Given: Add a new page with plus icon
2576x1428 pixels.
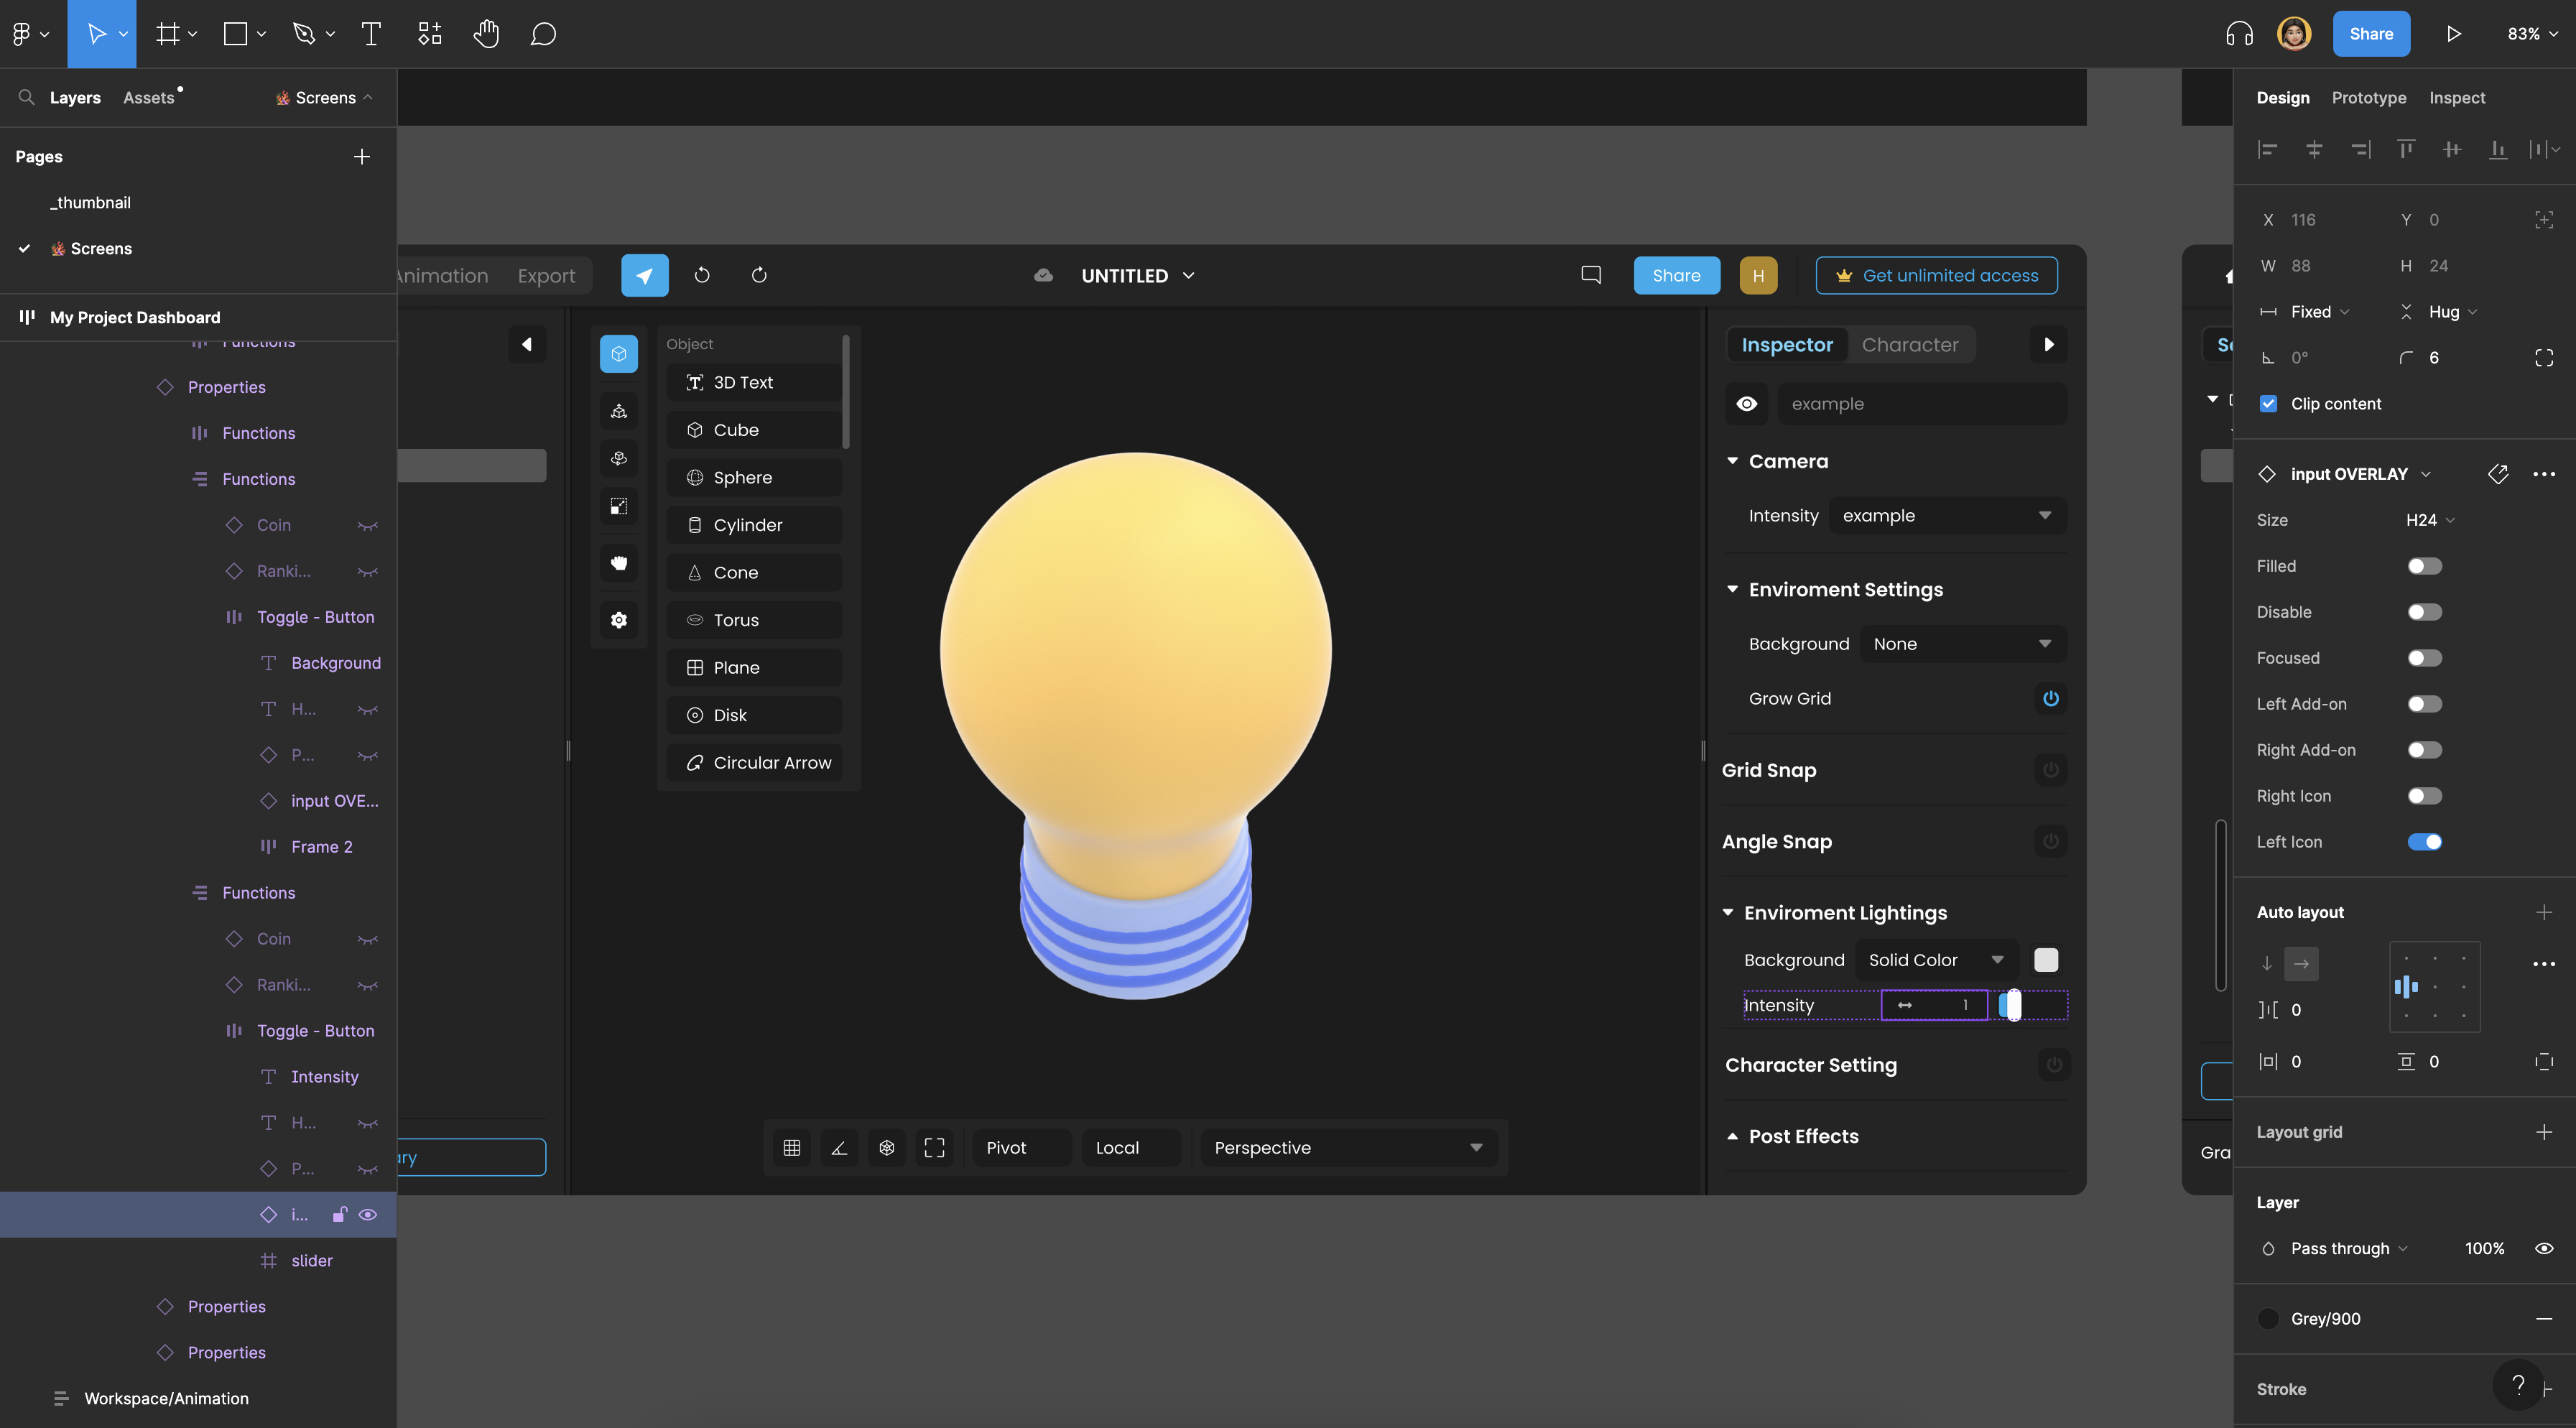Looking at the screenshot, I should [x=362, y=157].
